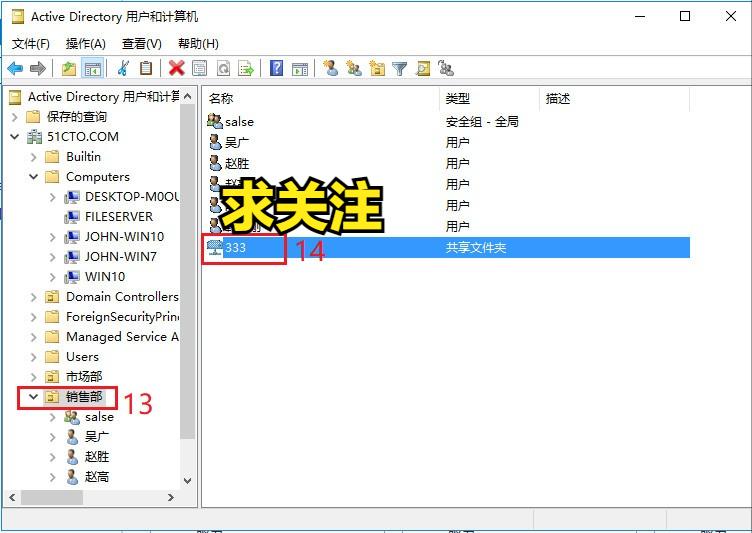
Task: Open the 文件(F) menu
Action: click(x=31, y=44)
